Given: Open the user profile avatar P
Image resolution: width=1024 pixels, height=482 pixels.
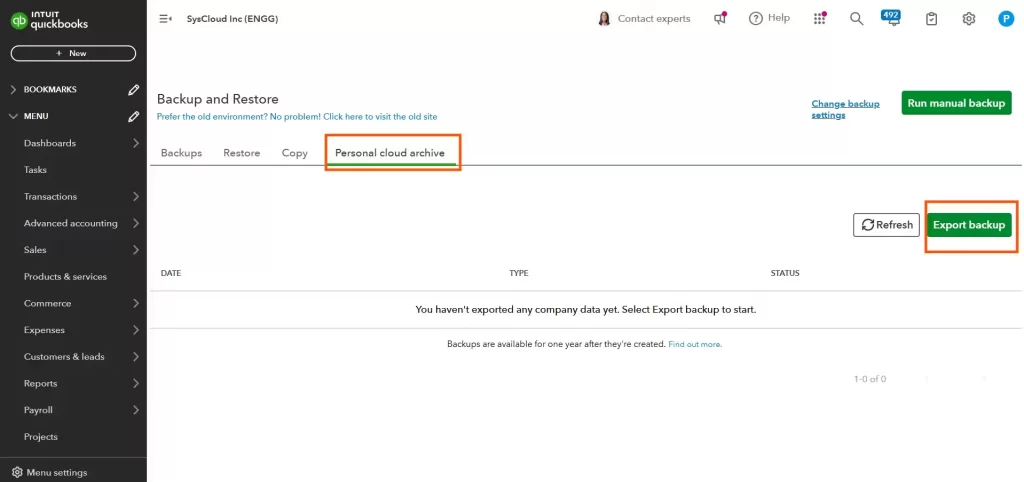Looking at the screenshot, I should pyautogui.click(x=1006, y=19).
